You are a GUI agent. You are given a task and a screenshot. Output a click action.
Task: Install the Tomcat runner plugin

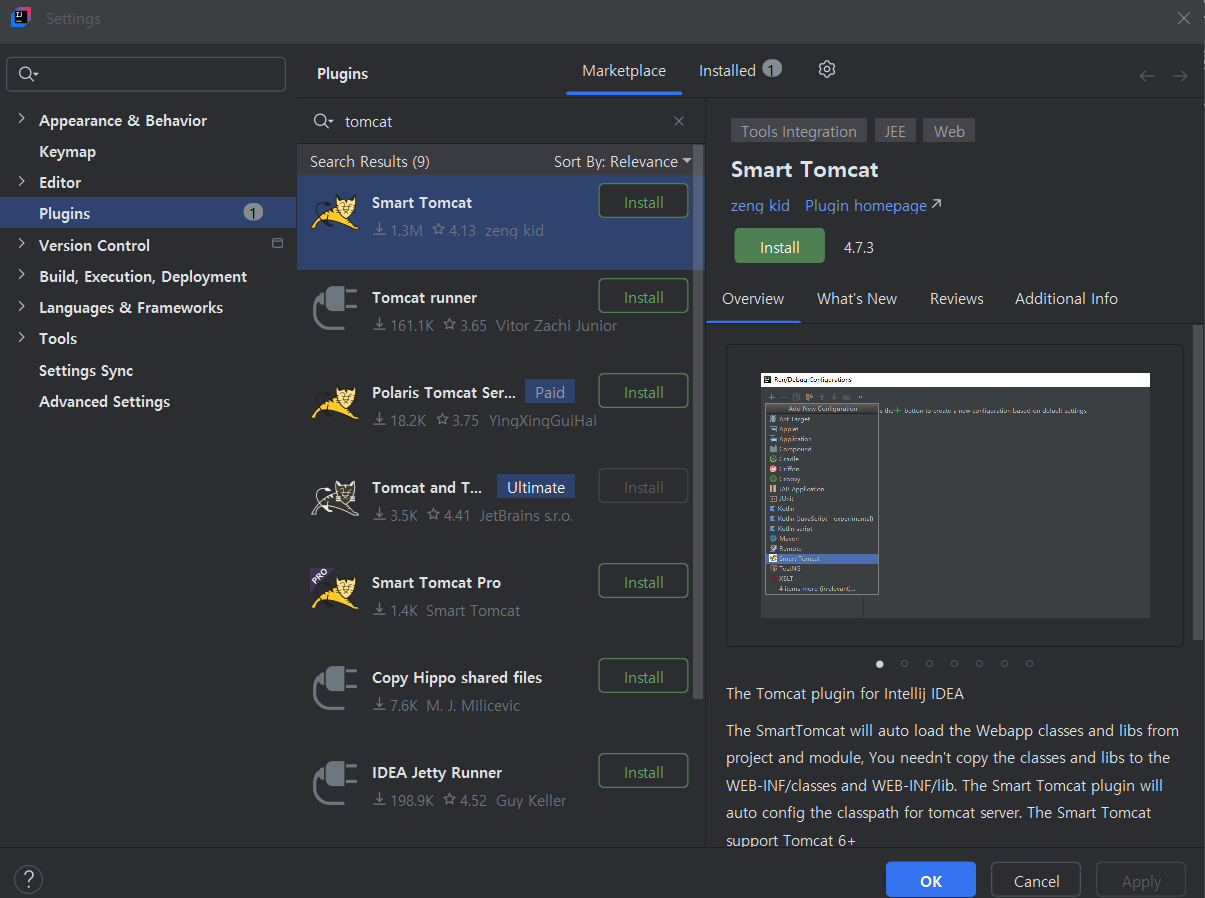coord(644,297)
